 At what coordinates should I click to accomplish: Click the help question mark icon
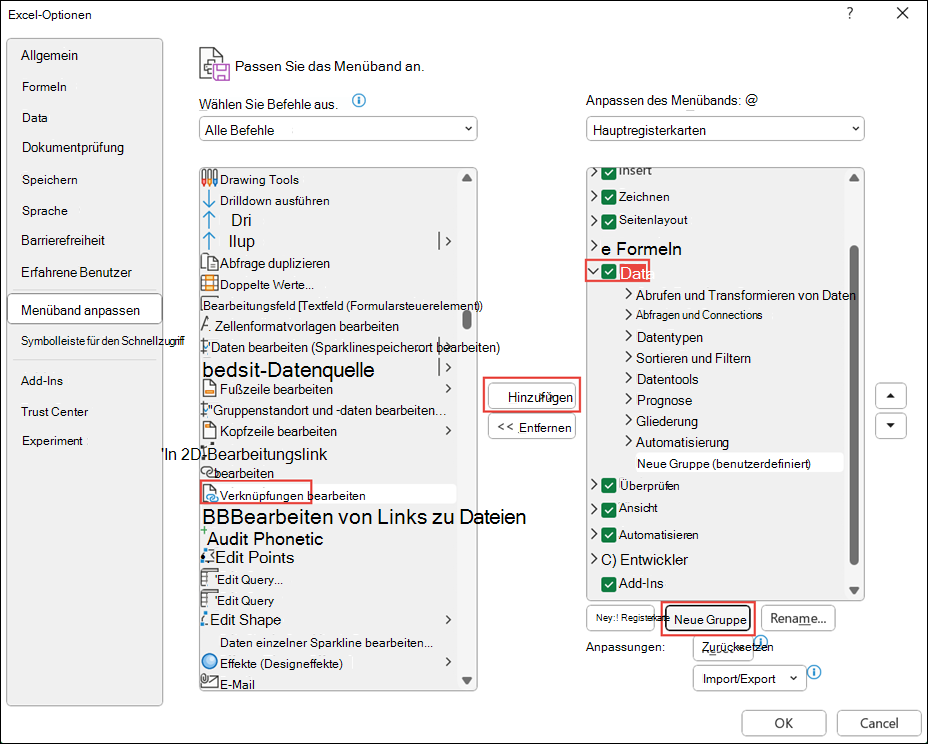pos(850,13)
